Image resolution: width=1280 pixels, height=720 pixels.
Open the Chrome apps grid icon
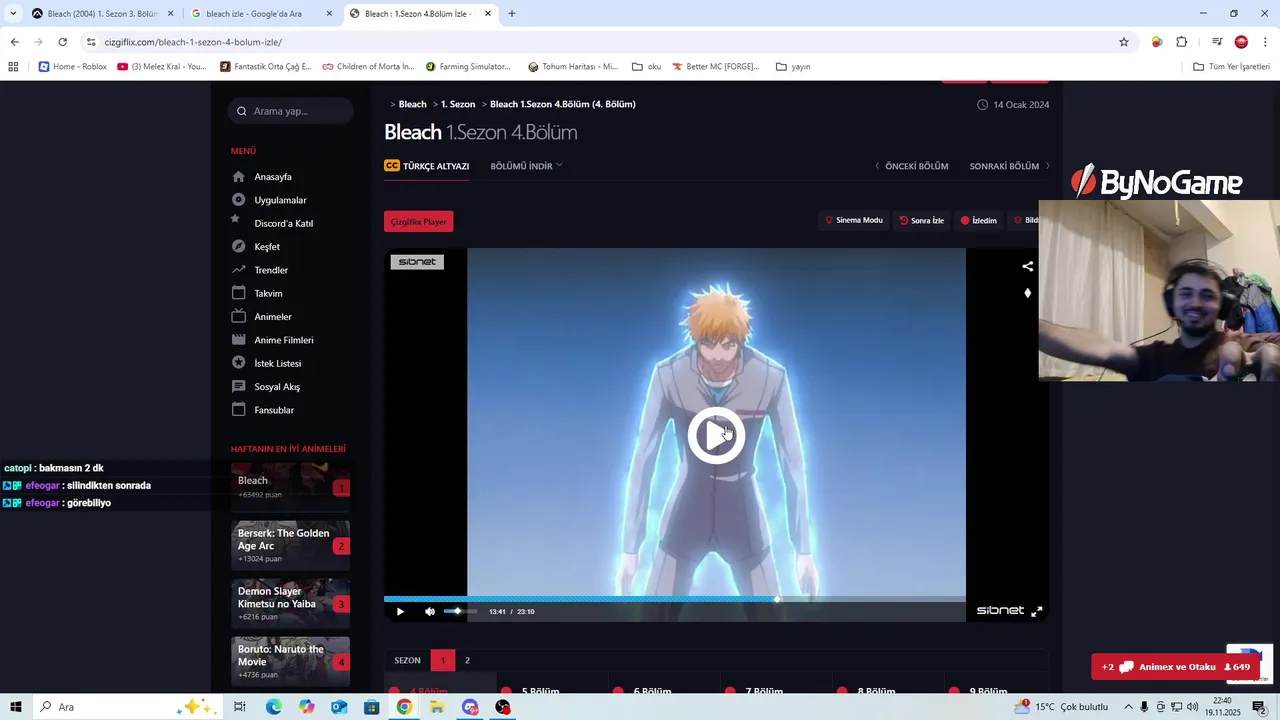[x=13, y=67]
